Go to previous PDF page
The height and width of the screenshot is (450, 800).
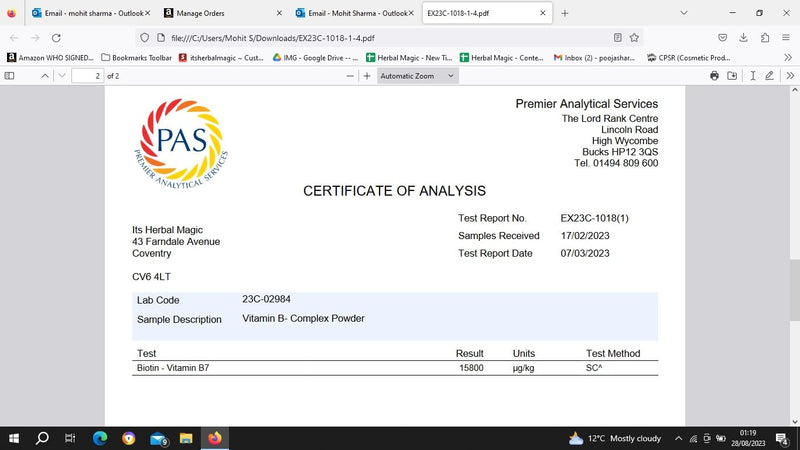(x=45, y=76)
